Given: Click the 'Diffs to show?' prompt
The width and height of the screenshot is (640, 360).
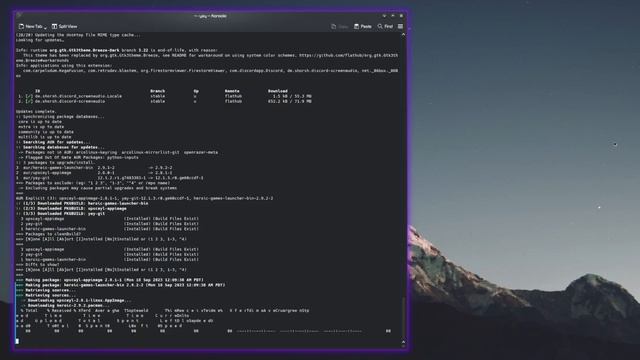Looking at the screenshot, I should click(38, 264).
